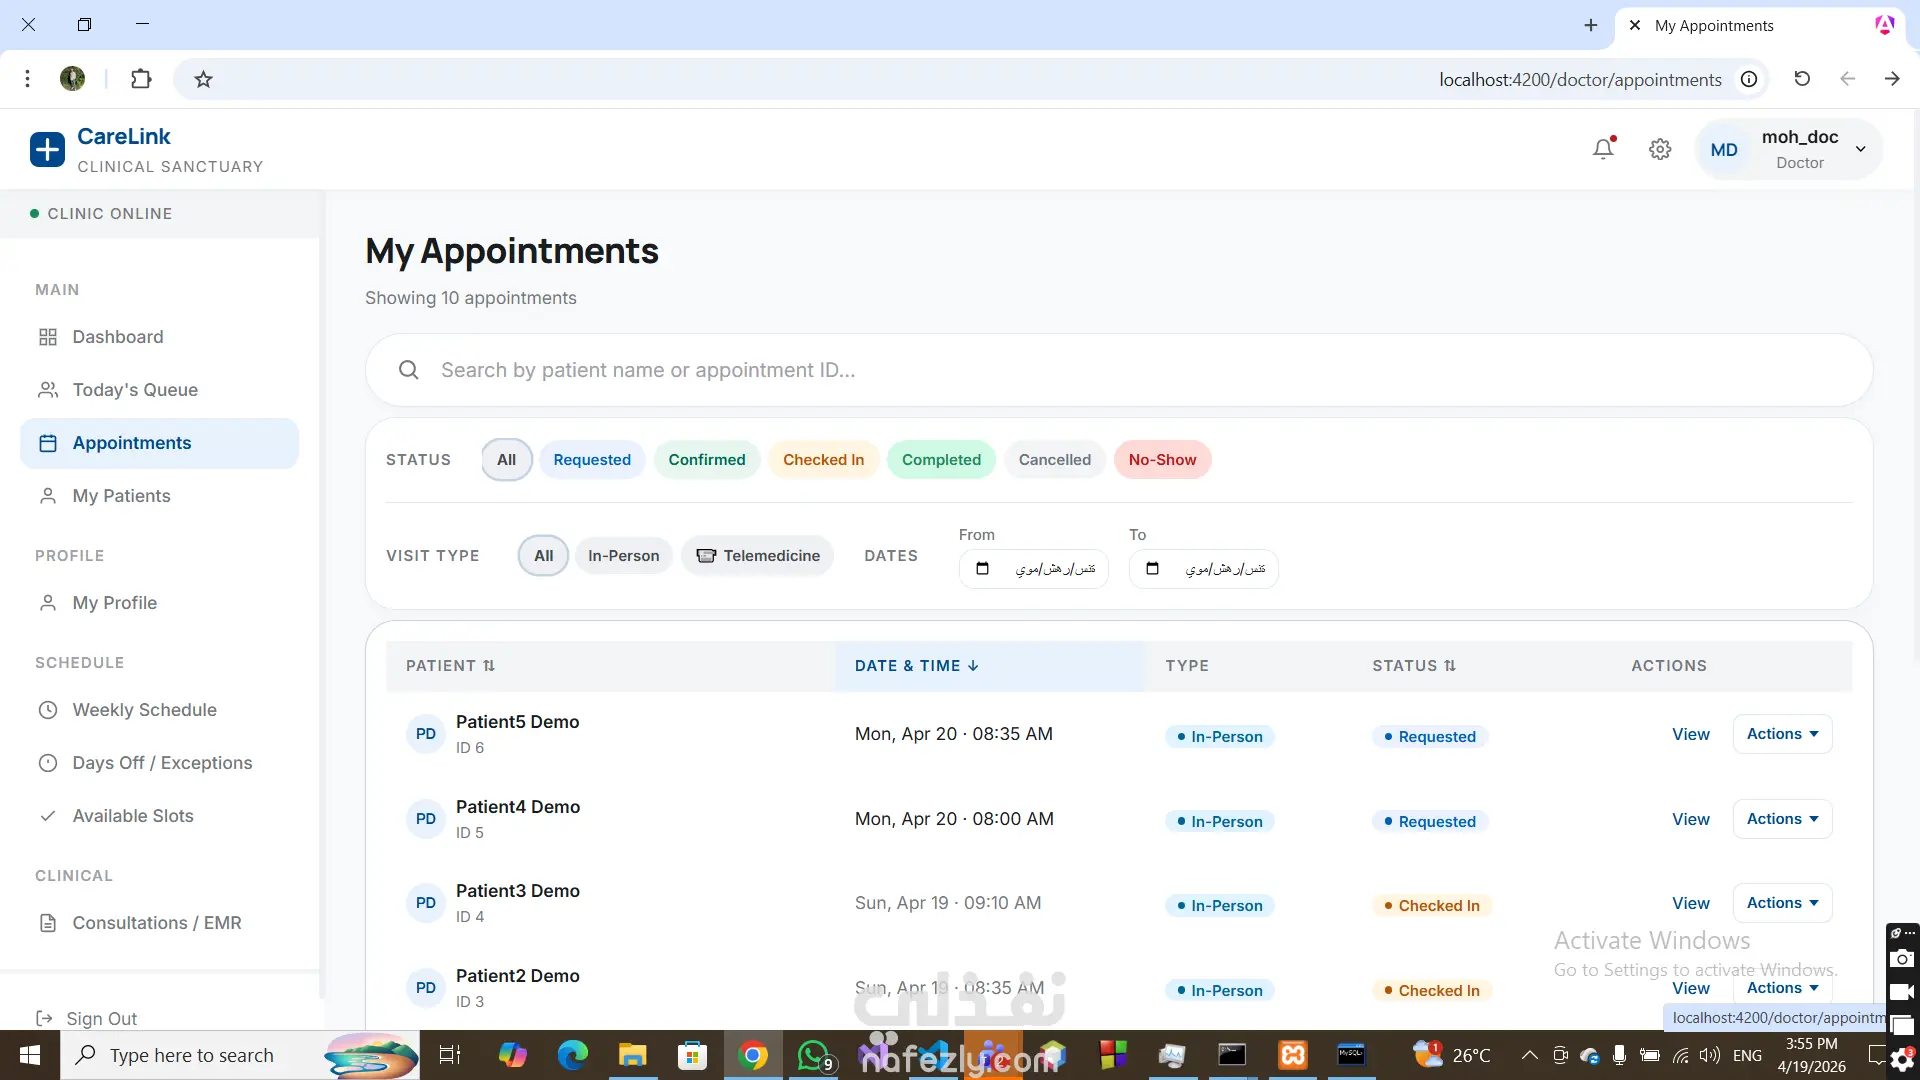Viewport: 1920px width, 1080px height.
Task: Sign out of CareLink
Action: 86,1018
